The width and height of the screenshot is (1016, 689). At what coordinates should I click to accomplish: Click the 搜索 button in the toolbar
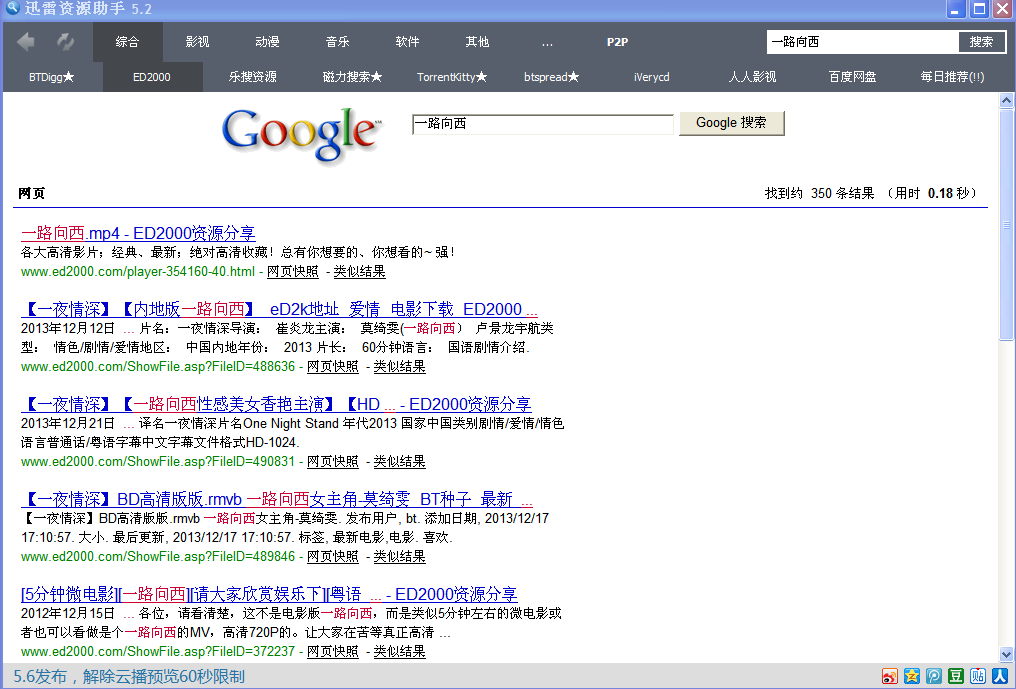pyautogui.click(x=981, y=41)
